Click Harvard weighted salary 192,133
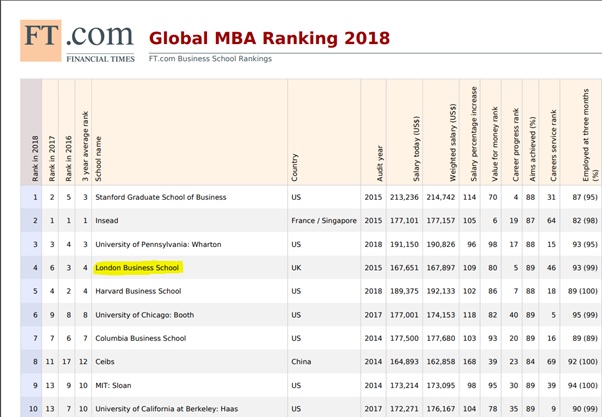Viewport: 602px width, 417px height. [441, 291]
